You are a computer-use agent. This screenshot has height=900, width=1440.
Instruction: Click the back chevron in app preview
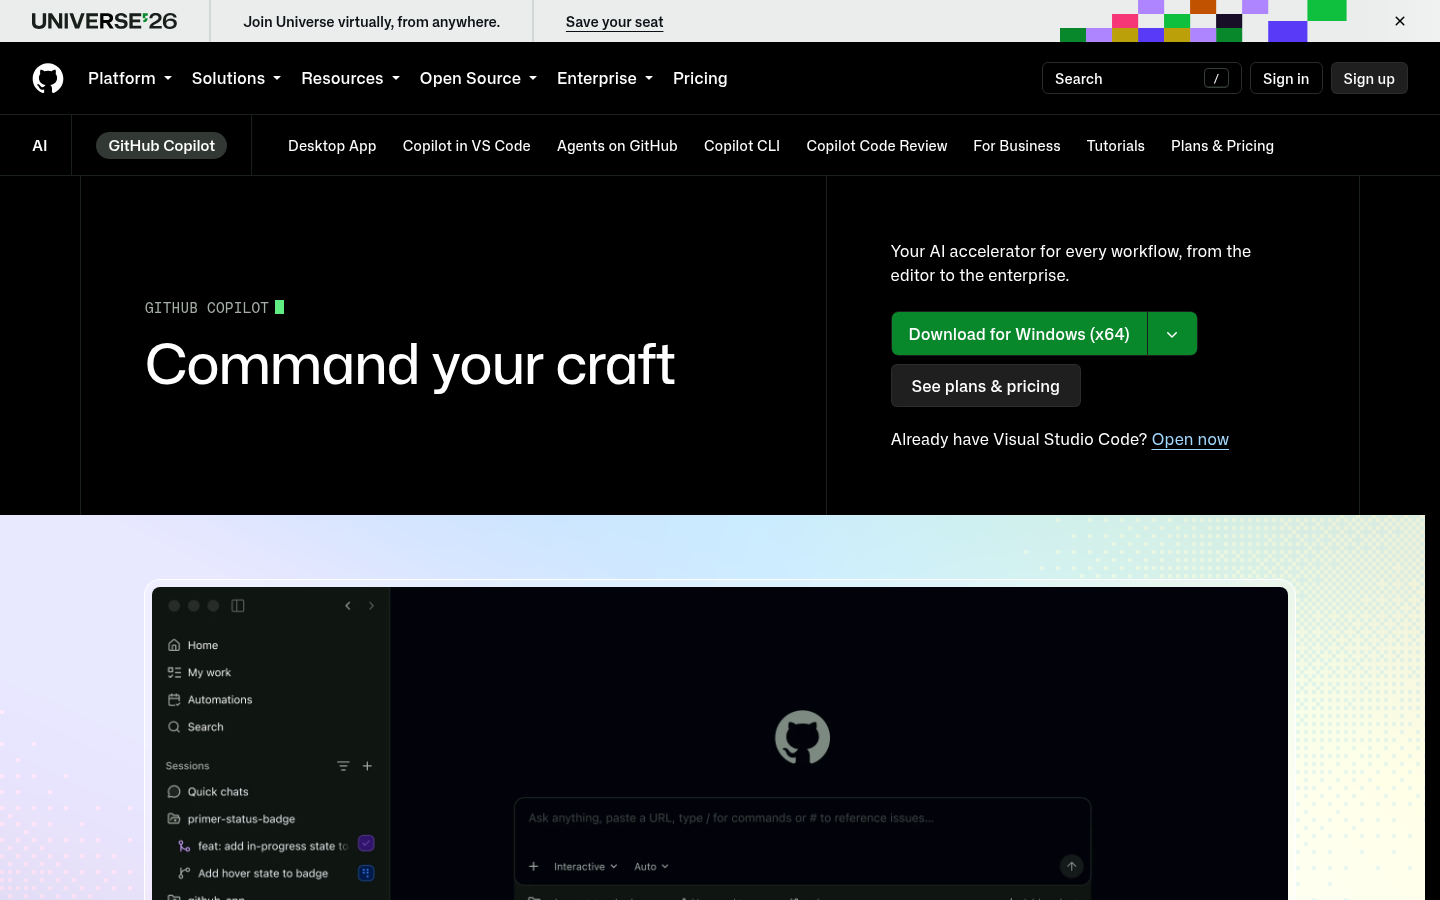click(348, 606)
